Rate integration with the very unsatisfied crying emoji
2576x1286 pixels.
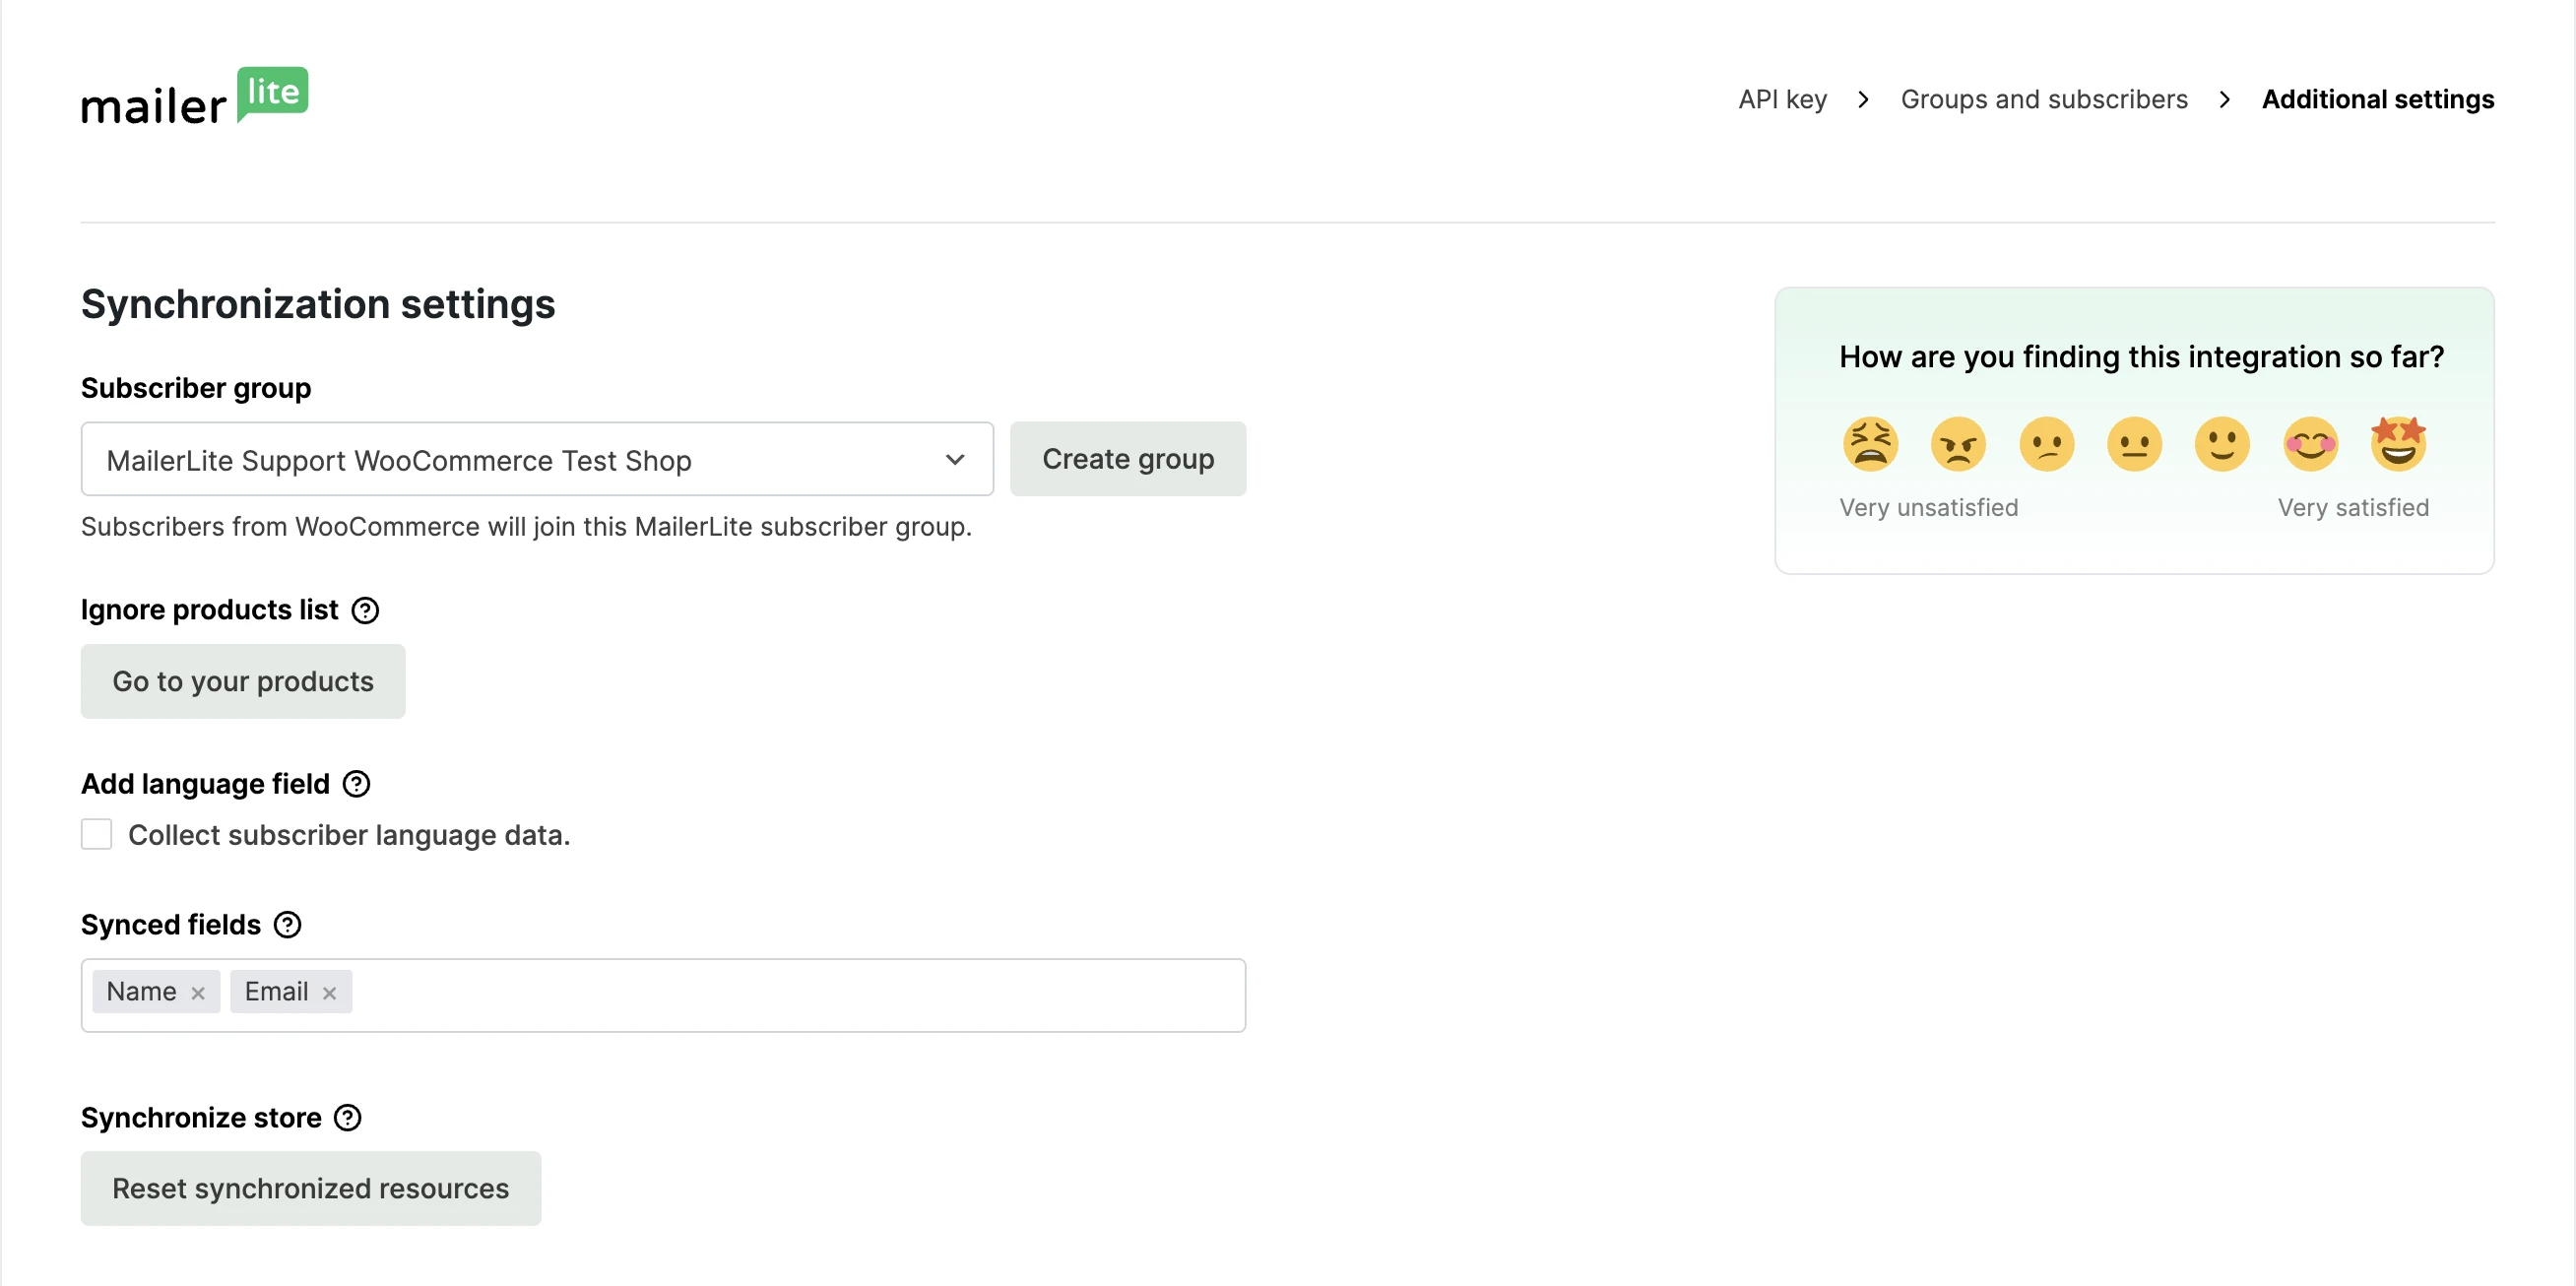coord(1870,444)
